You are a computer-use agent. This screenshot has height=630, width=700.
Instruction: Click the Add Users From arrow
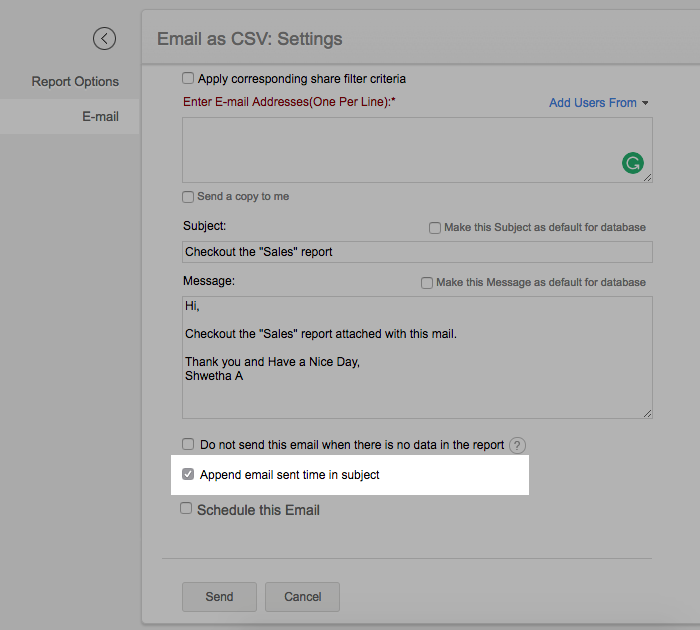click(x=646, y=103)
